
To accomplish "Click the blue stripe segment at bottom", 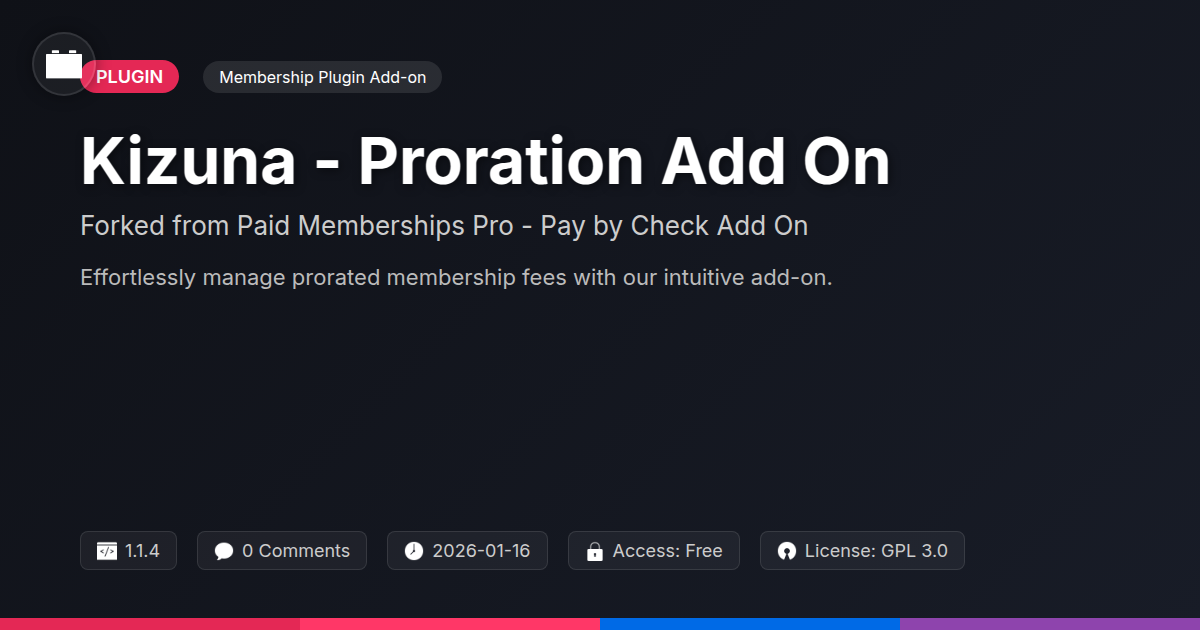I will point(750,624).
